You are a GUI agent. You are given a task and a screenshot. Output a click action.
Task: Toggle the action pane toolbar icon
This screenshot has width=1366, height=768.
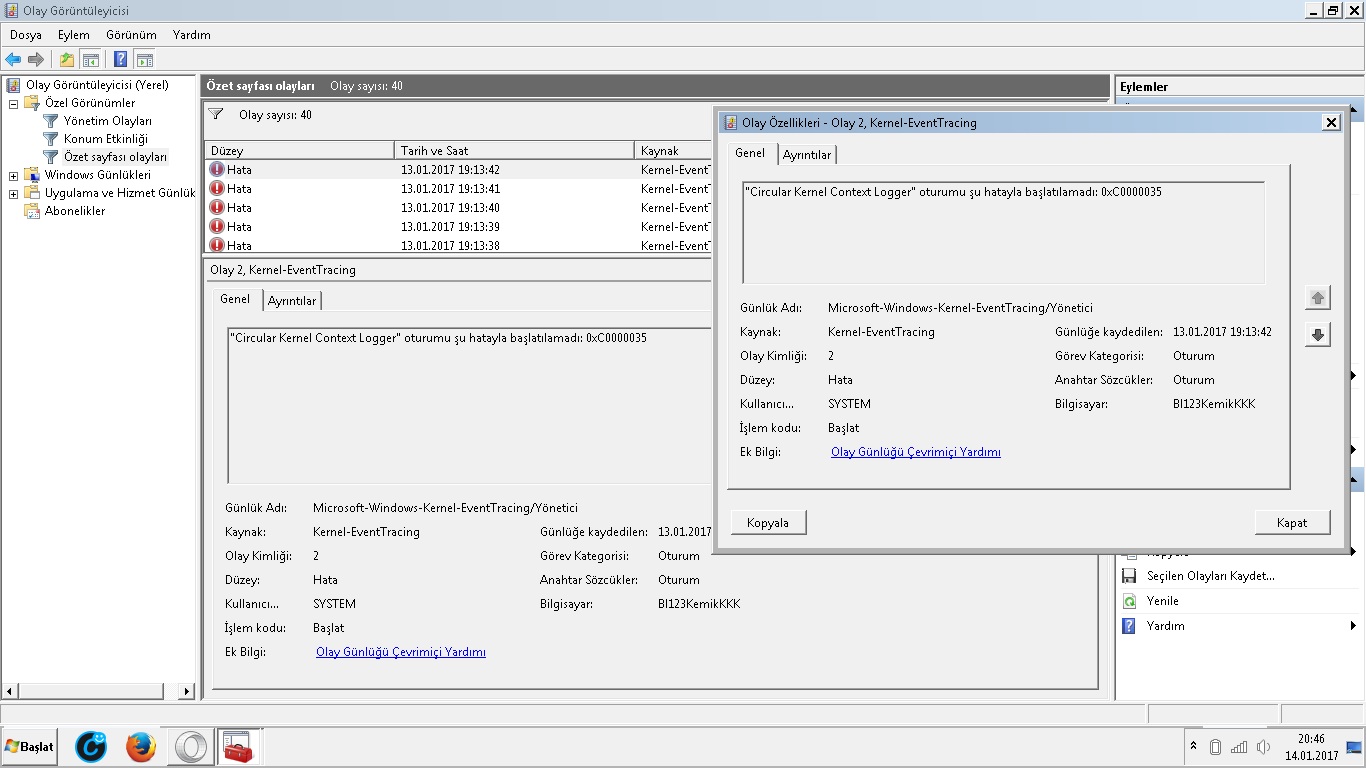pos(144,60)
